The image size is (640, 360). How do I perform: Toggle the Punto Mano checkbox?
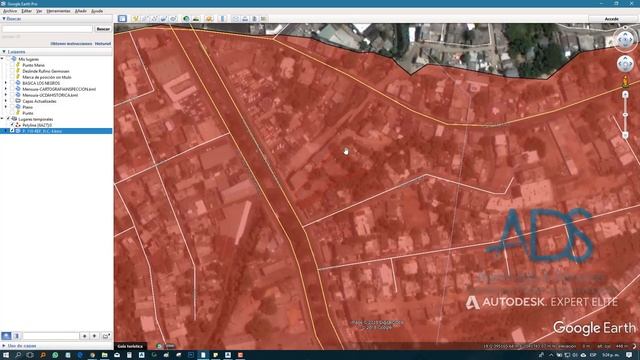[x=12, y=65]
